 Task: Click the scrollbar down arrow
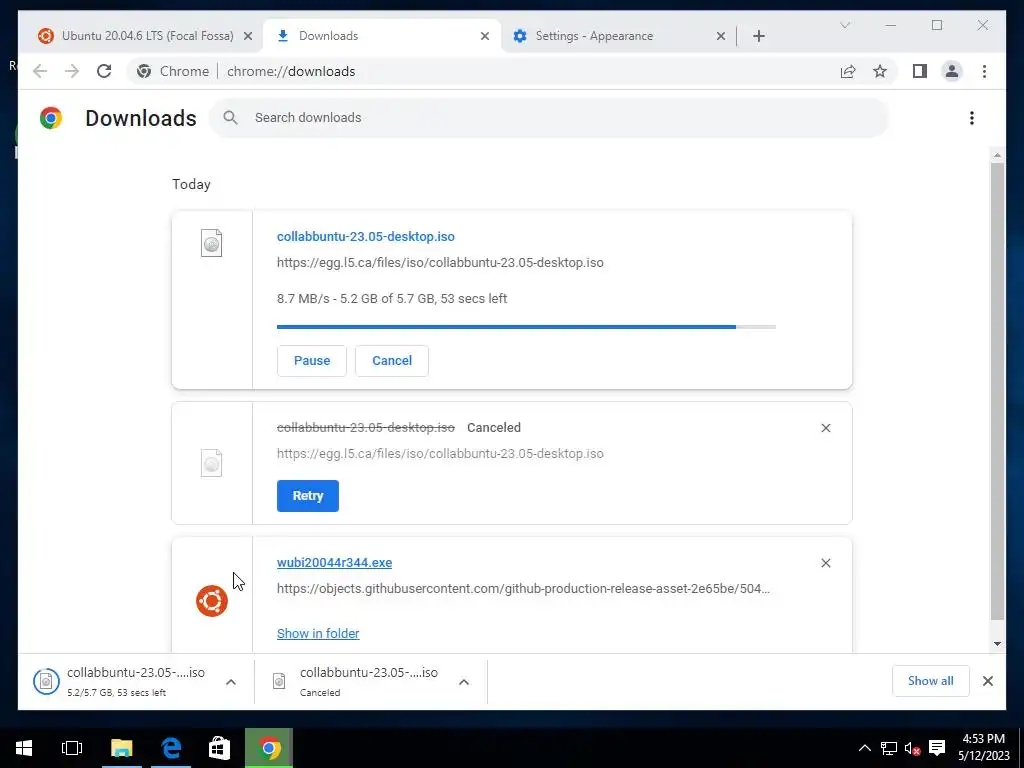(997, 643)
